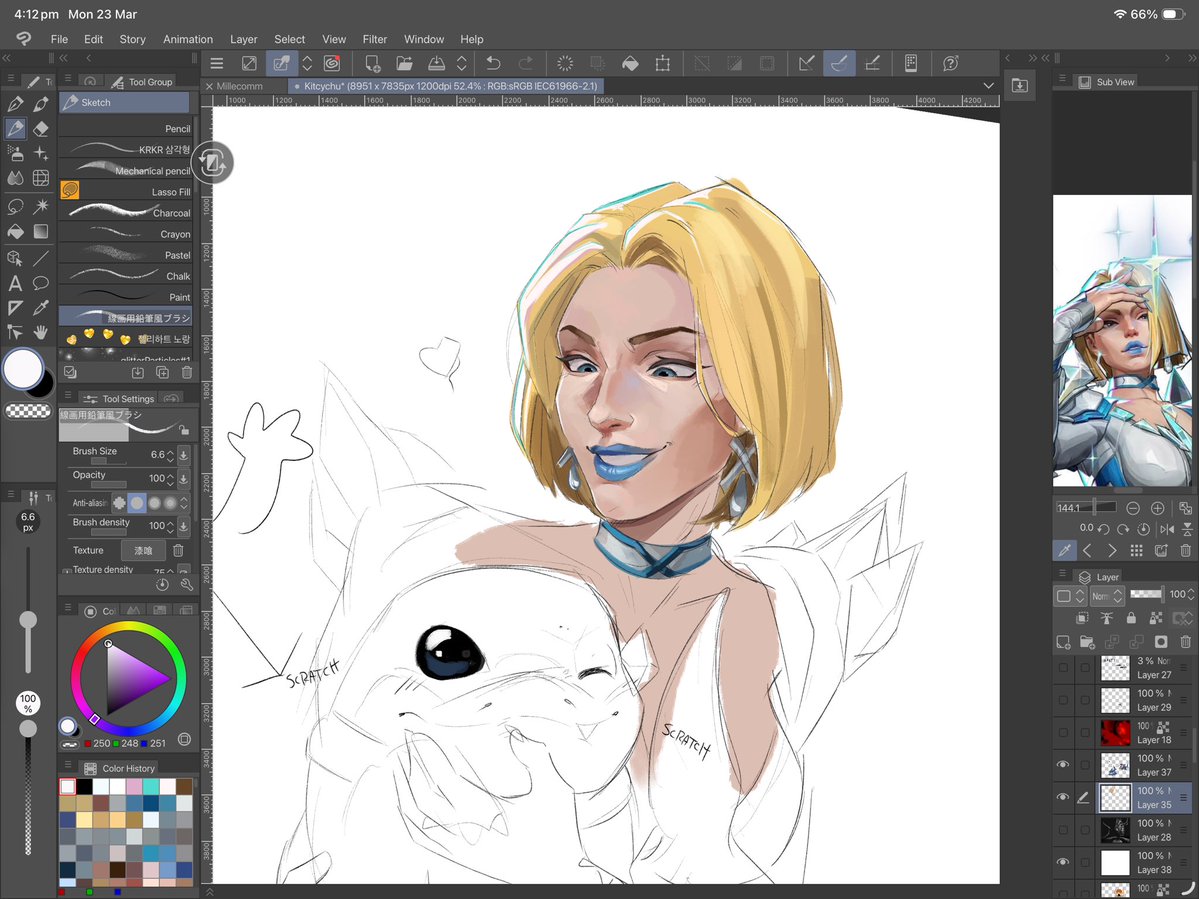Switch to the Millecomm document tab
Image resolution: width=1199 pixels, height=899 pixels.
[239, 86]
